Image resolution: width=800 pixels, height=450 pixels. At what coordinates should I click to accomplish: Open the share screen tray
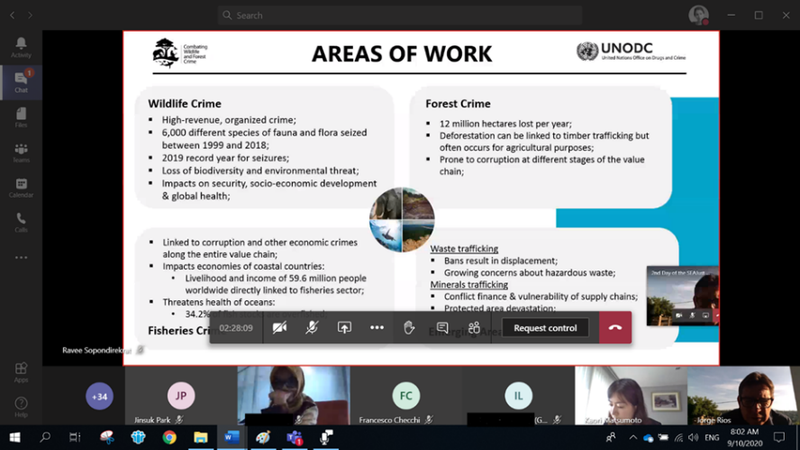coord(344,327)
